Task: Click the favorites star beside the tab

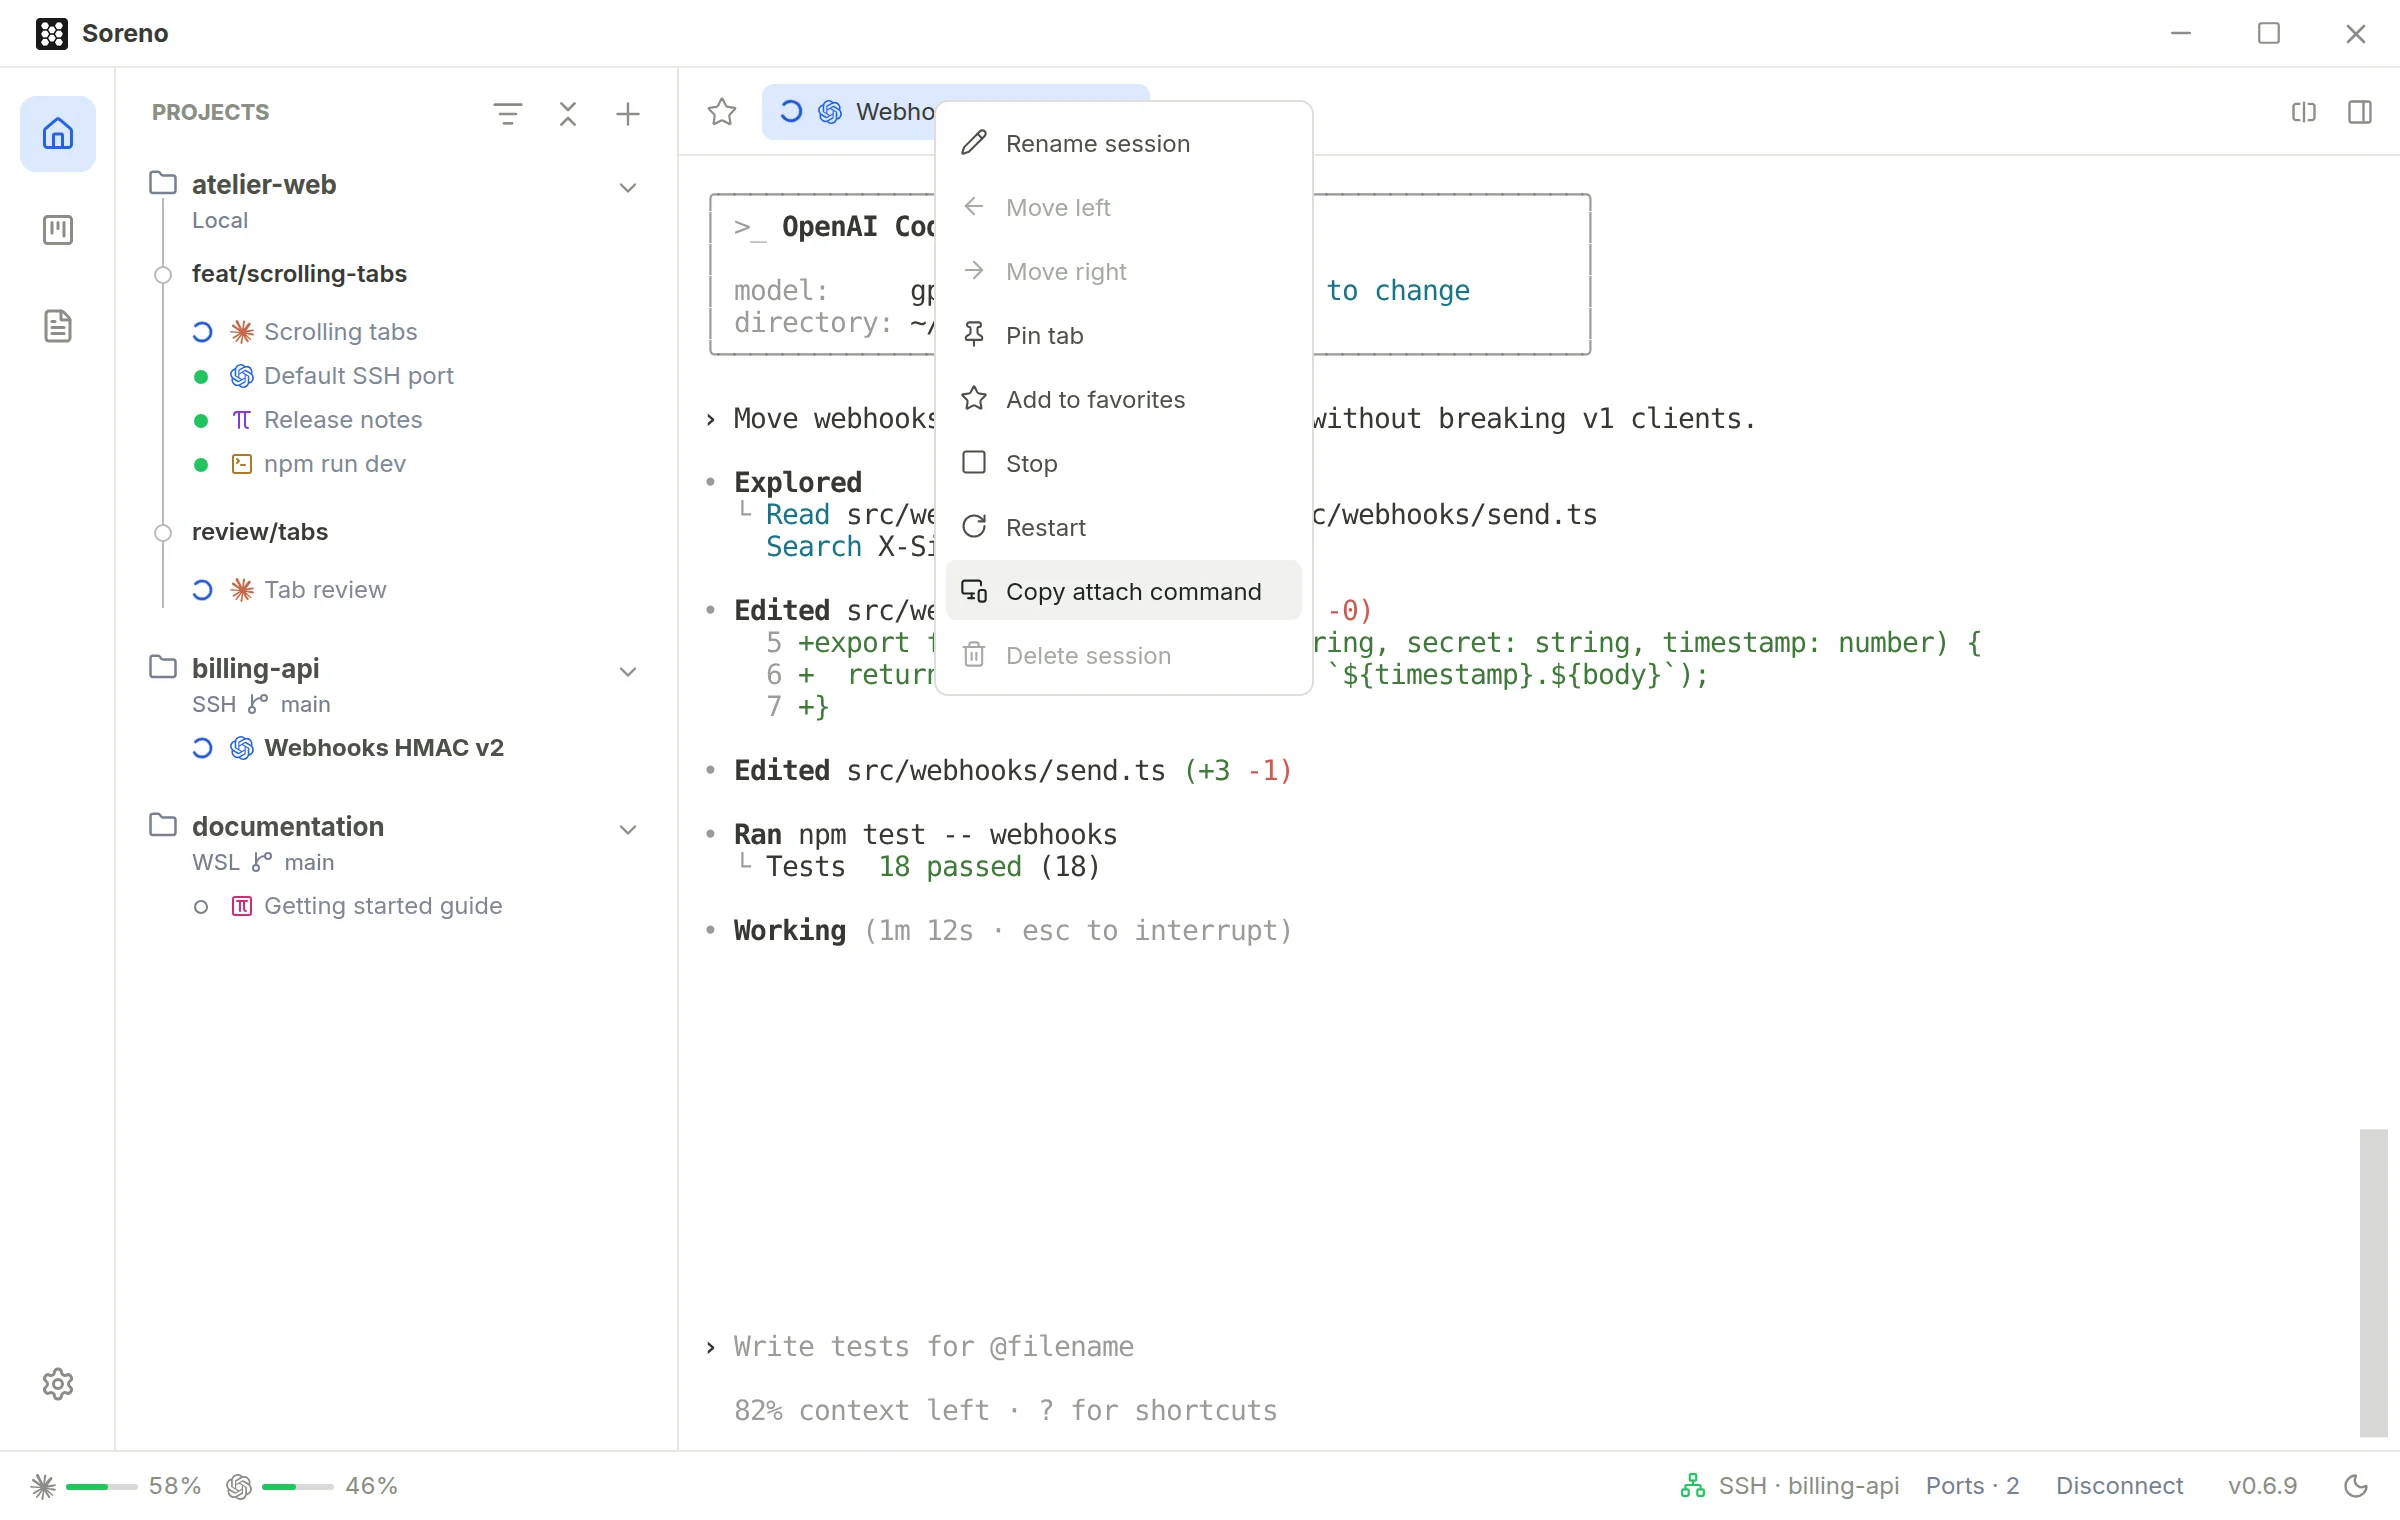Action: tap(722, 112)
